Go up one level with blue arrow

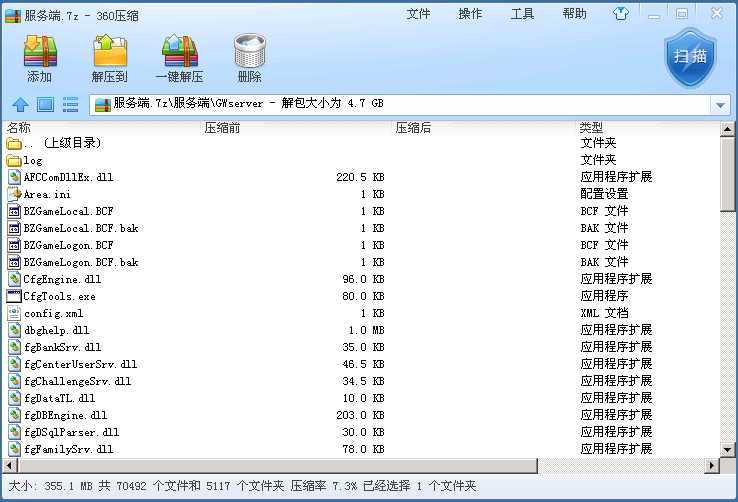pos(20,104)
